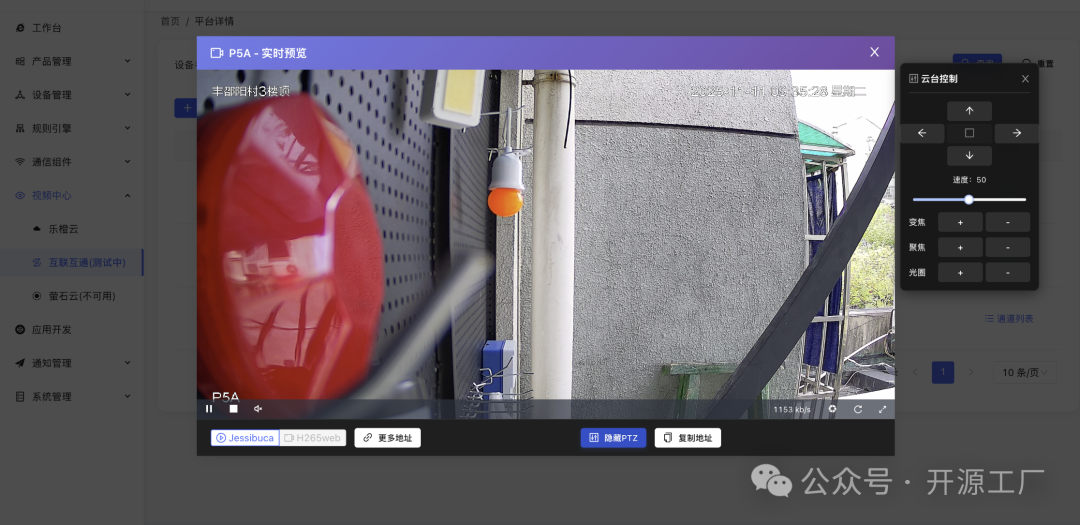The width and height of the screenshot is (1080, 525).
Task: Collapse 视频中心 sidebar menu
Action: [x=72, y=195]
